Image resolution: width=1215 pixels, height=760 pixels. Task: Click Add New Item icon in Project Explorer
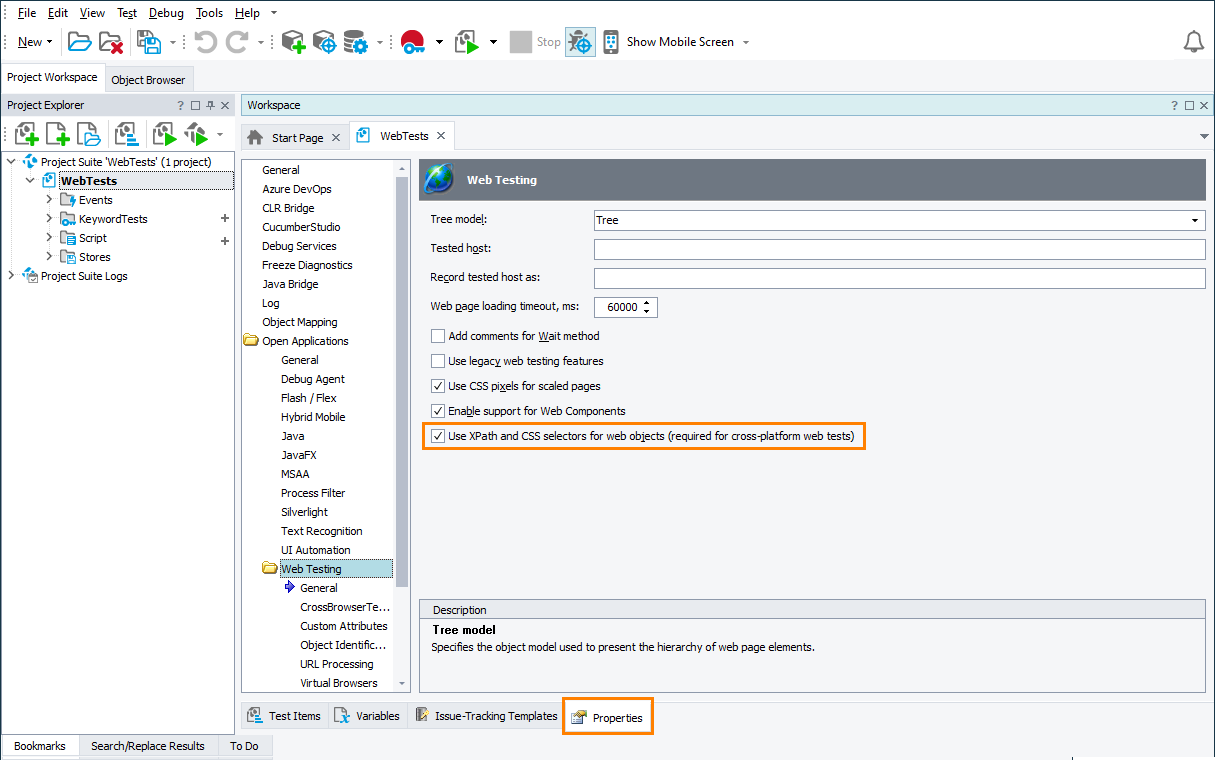tap(57, 134)
